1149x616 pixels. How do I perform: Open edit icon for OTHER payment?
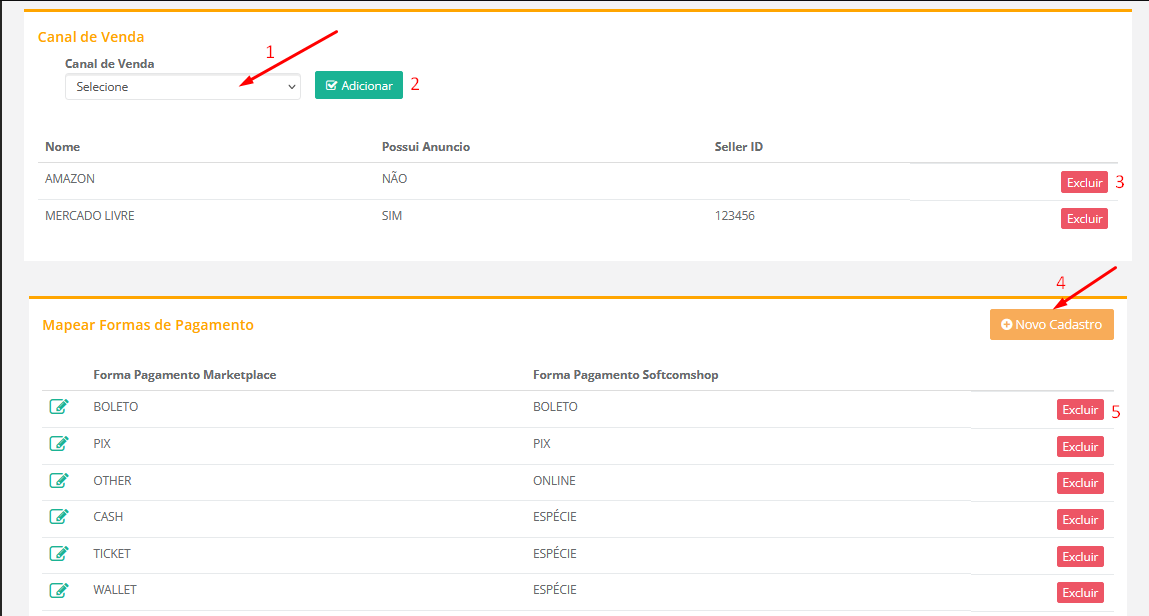[x=59, y=480]
